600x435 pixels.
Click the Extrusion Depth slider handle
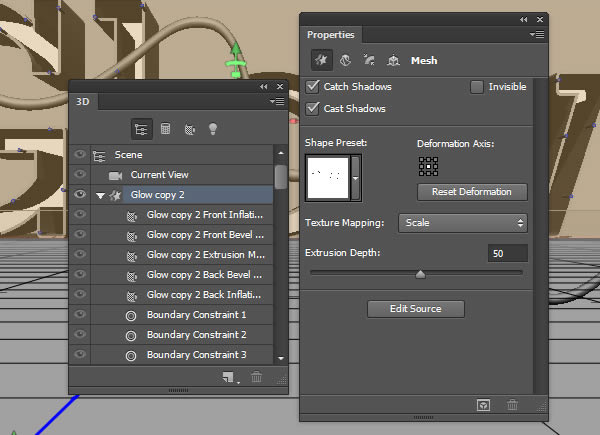[x=421, y=274]
